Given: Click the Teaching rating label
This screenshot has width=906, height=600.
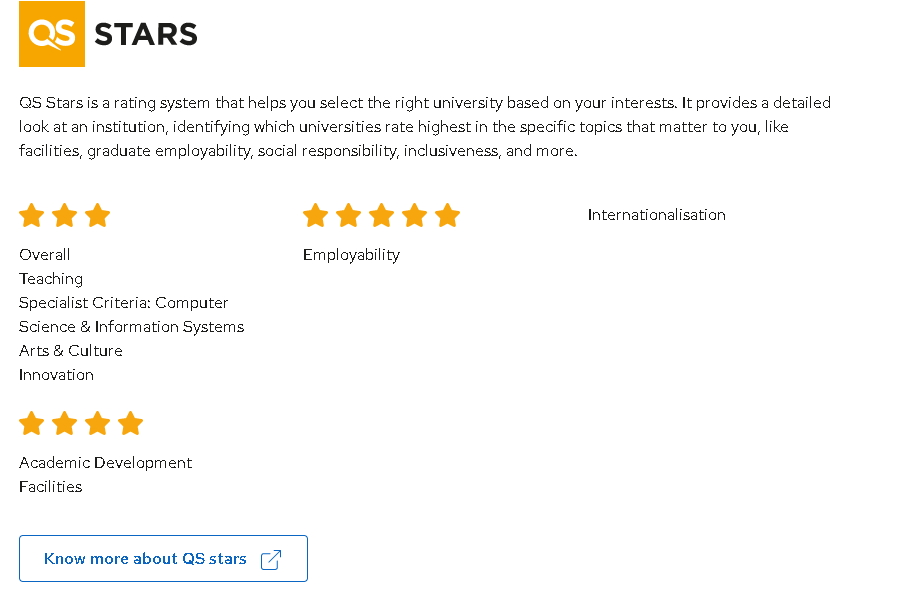Looking at the screenshot, I should [51, 279].
